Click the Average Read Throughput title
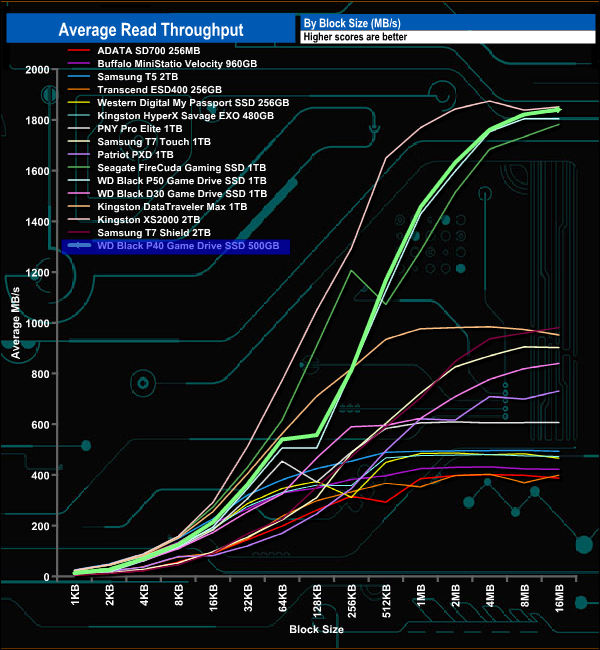This screenshot has width=600, height=650. pyautogui.click(x=151, y=30)
